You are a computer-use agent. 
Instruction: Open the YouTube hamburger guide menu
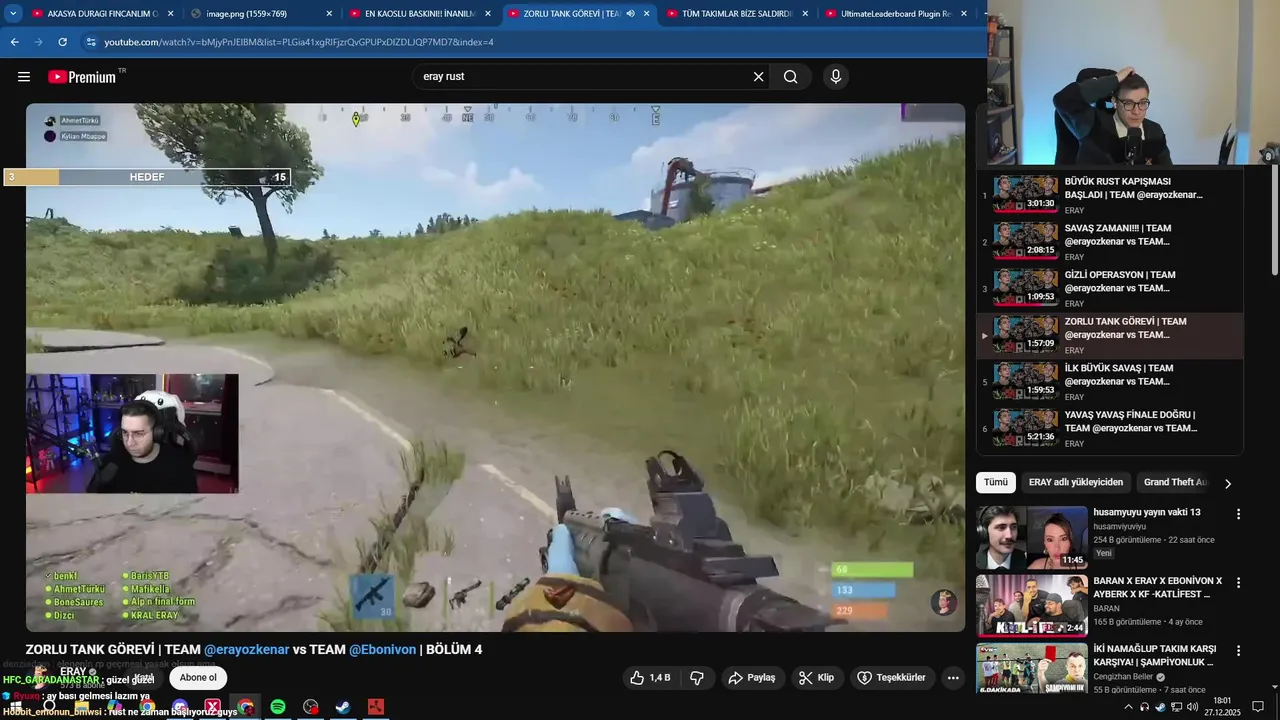pyautogui.click(x=24, y=77)
